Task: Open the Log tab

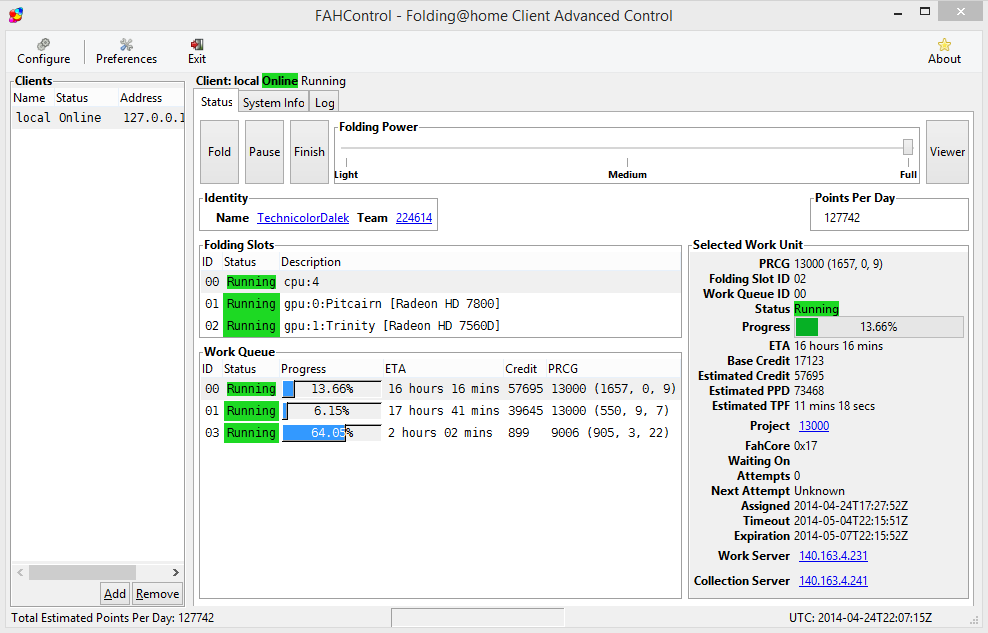Action: click(x=325, y=102)
